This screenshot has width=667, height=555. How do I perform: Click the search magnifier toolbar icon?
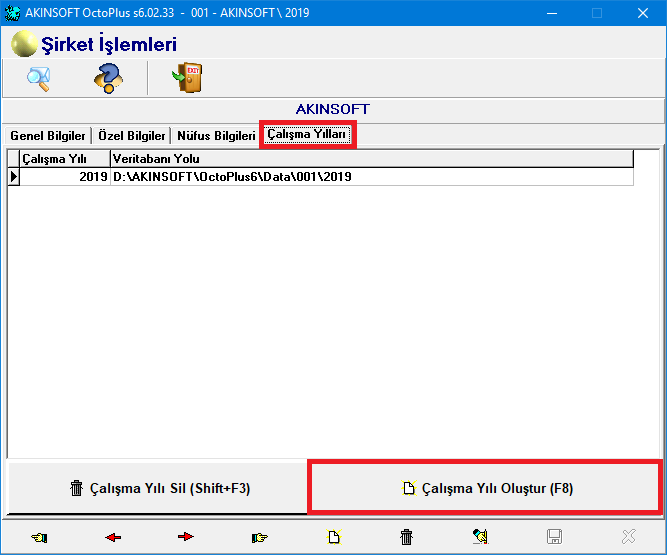(39, 78)
